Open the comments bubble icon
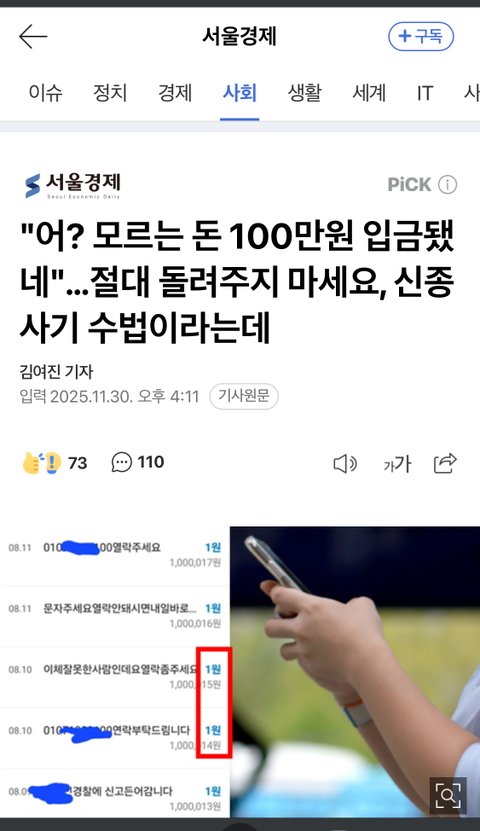The image size is (480, 831). tap(121, 462)
